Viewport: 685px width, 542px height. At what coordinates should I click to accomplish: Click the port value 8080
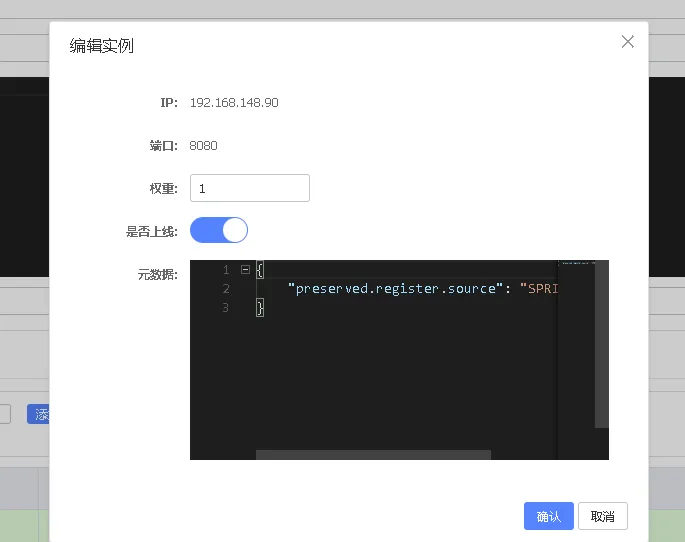203,146
